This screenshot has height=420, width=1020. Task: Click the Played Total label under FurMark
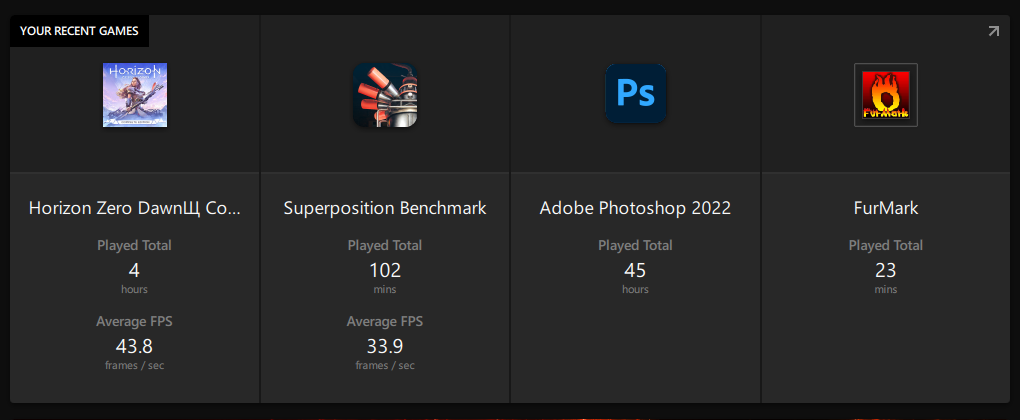[x=886, y=245]
